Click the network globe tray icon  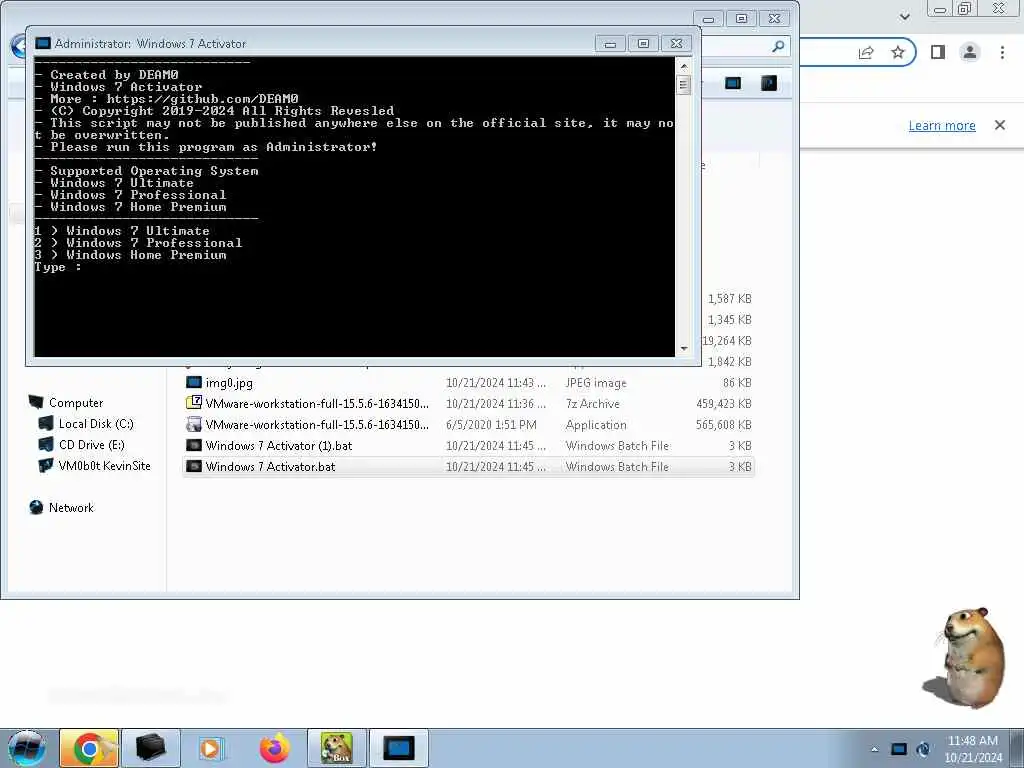tap(923, 749)
